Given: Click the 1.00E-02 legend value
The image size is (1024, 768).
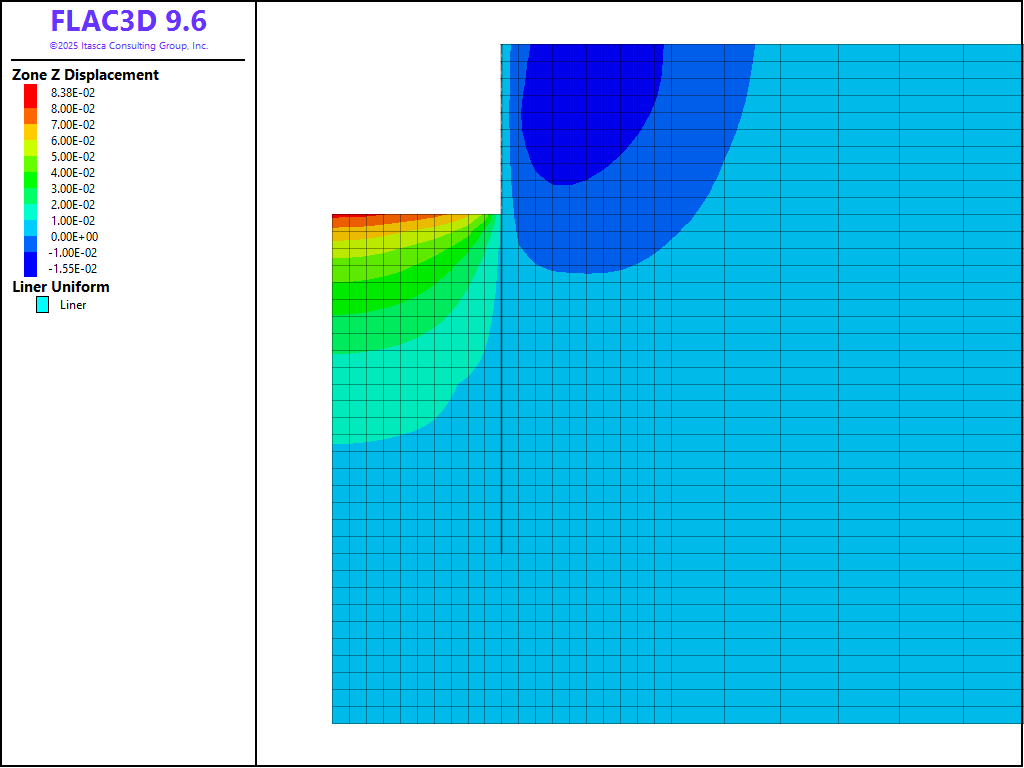Looking at the screenshot, I should click(73, 221).
